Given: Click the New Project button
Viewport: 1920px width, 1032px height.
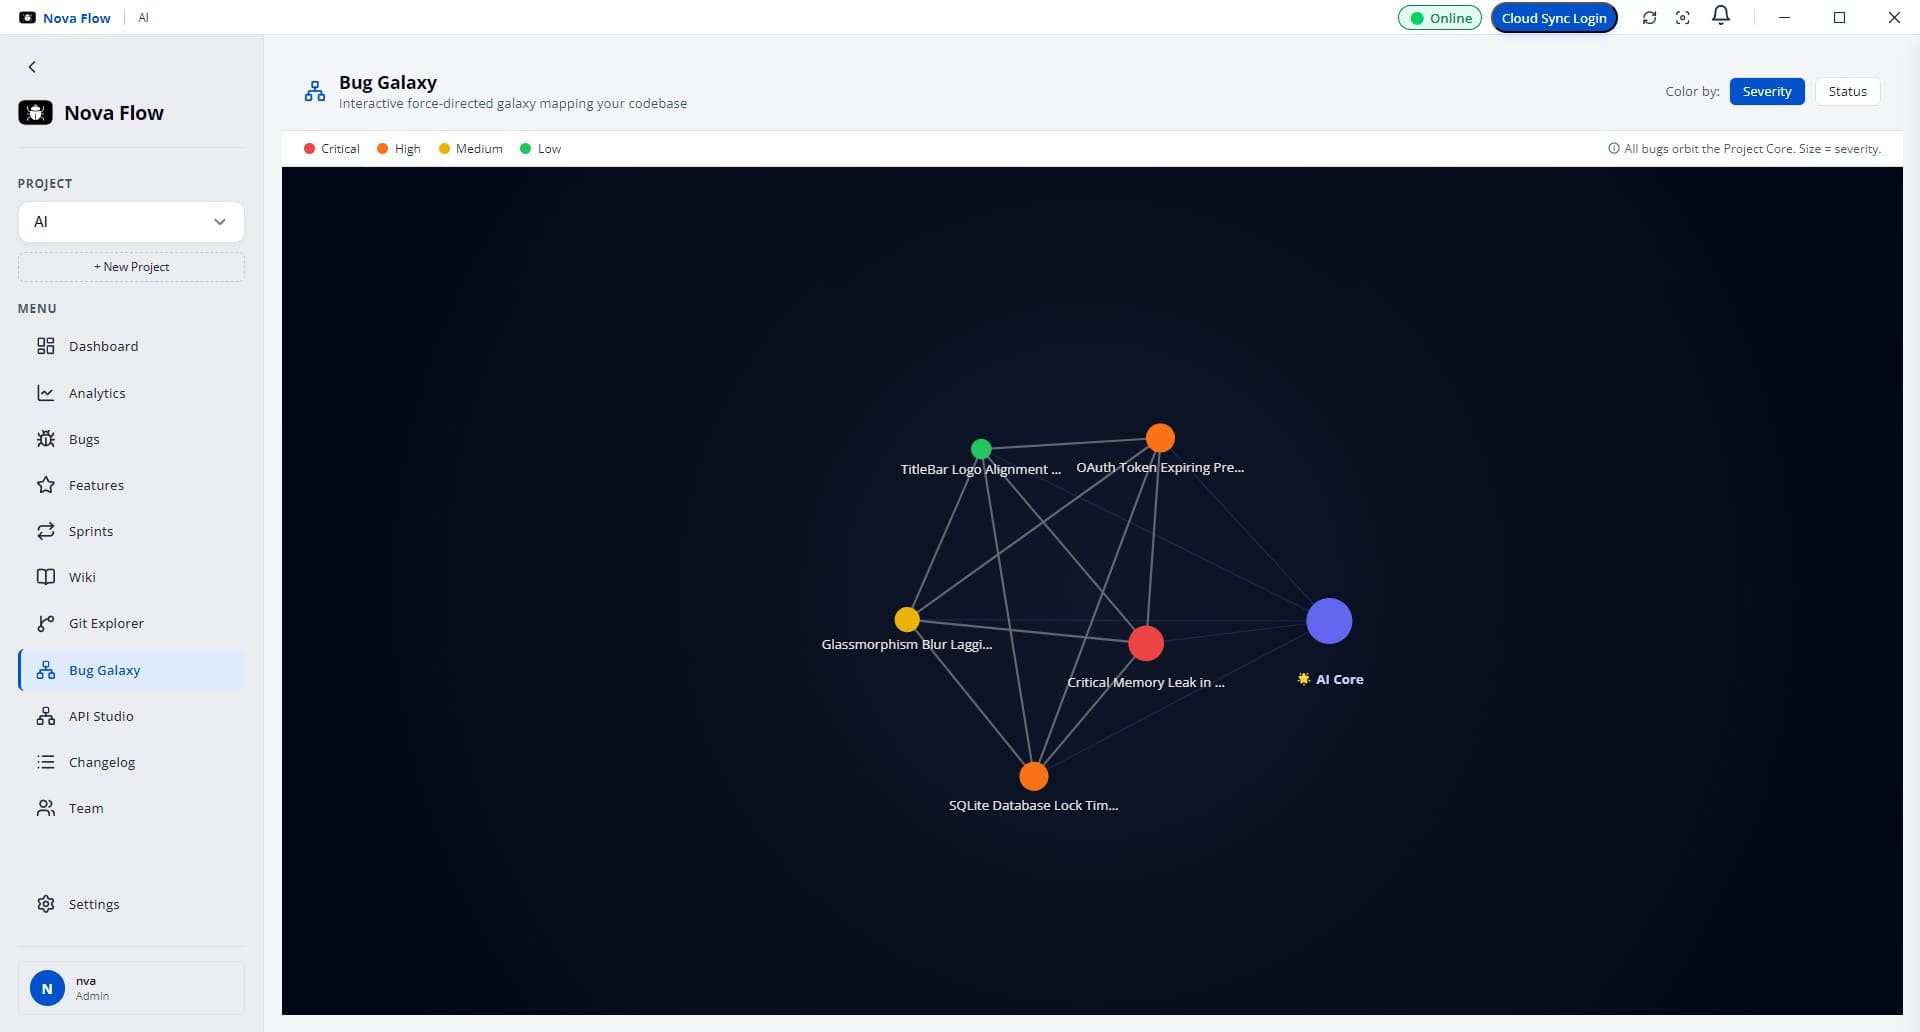Looking at the screenshot, I should coord(131,267).
